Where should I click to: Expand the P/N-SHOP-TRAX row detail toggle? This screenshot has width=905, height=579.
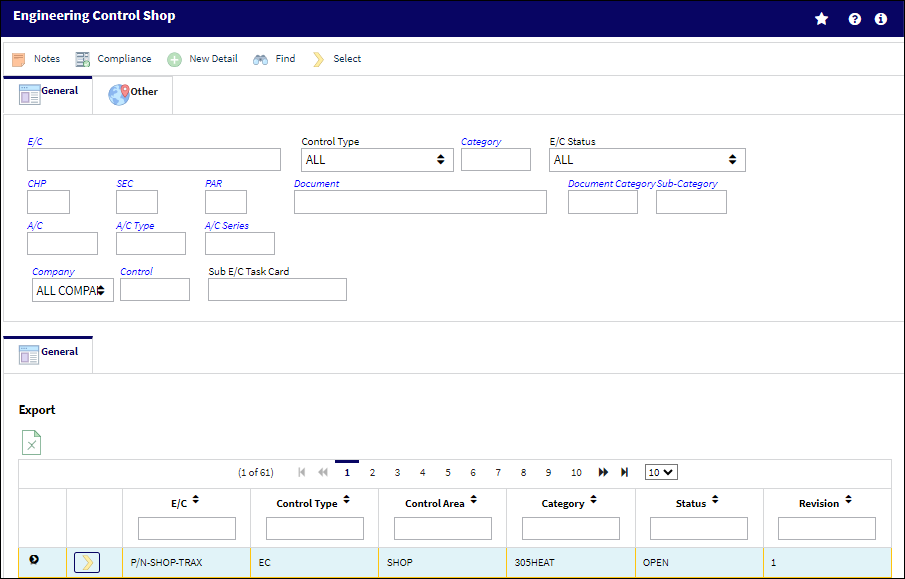(34, 559)
